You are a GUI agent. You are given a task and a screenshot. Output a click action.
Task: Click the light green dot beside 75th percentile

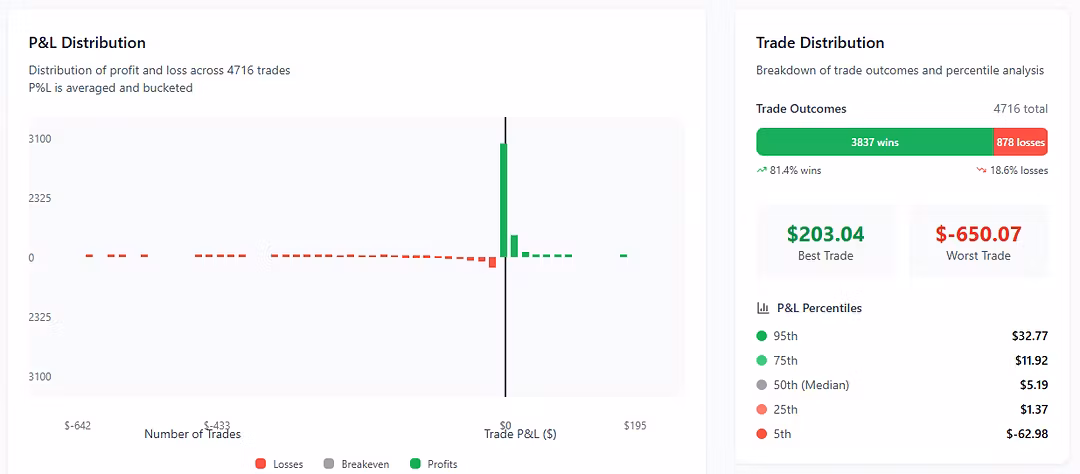pos(762,360)
